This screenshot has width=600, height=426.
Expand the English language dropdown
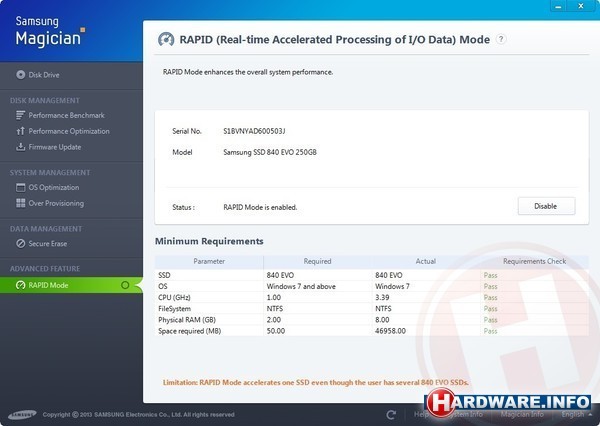pyautogui.click(x=577, y=415)
